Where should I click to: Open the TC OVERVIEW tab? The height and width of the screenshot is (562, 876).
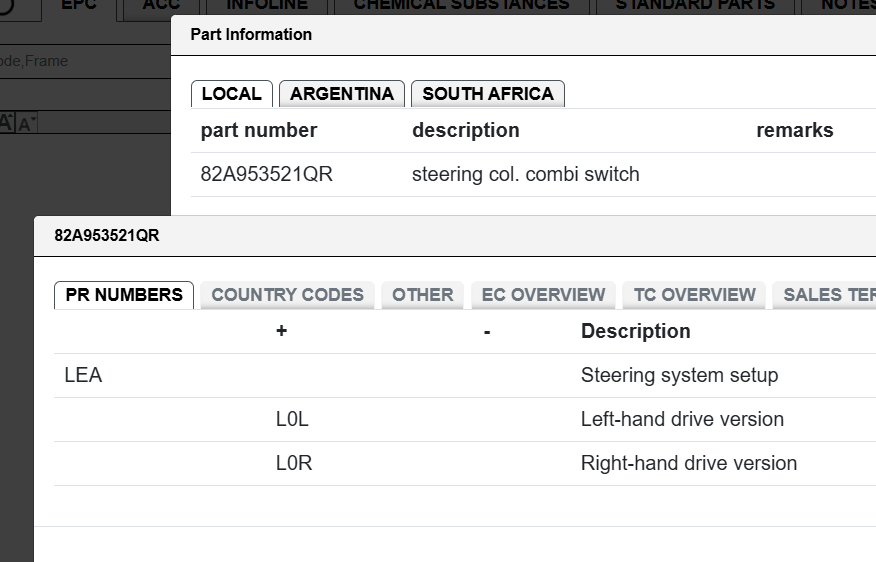694,295
